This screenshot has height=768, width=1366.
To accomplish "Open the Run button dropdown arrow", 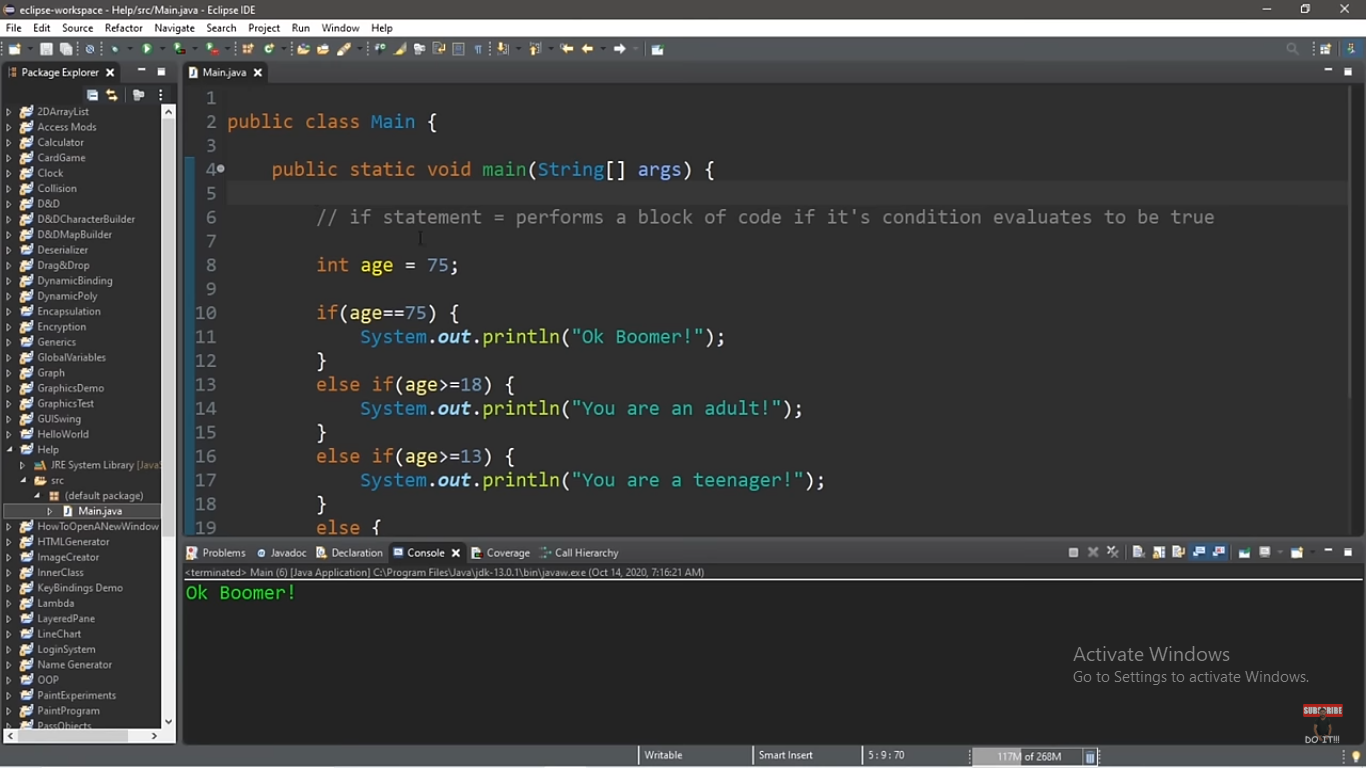I will 162,49.
